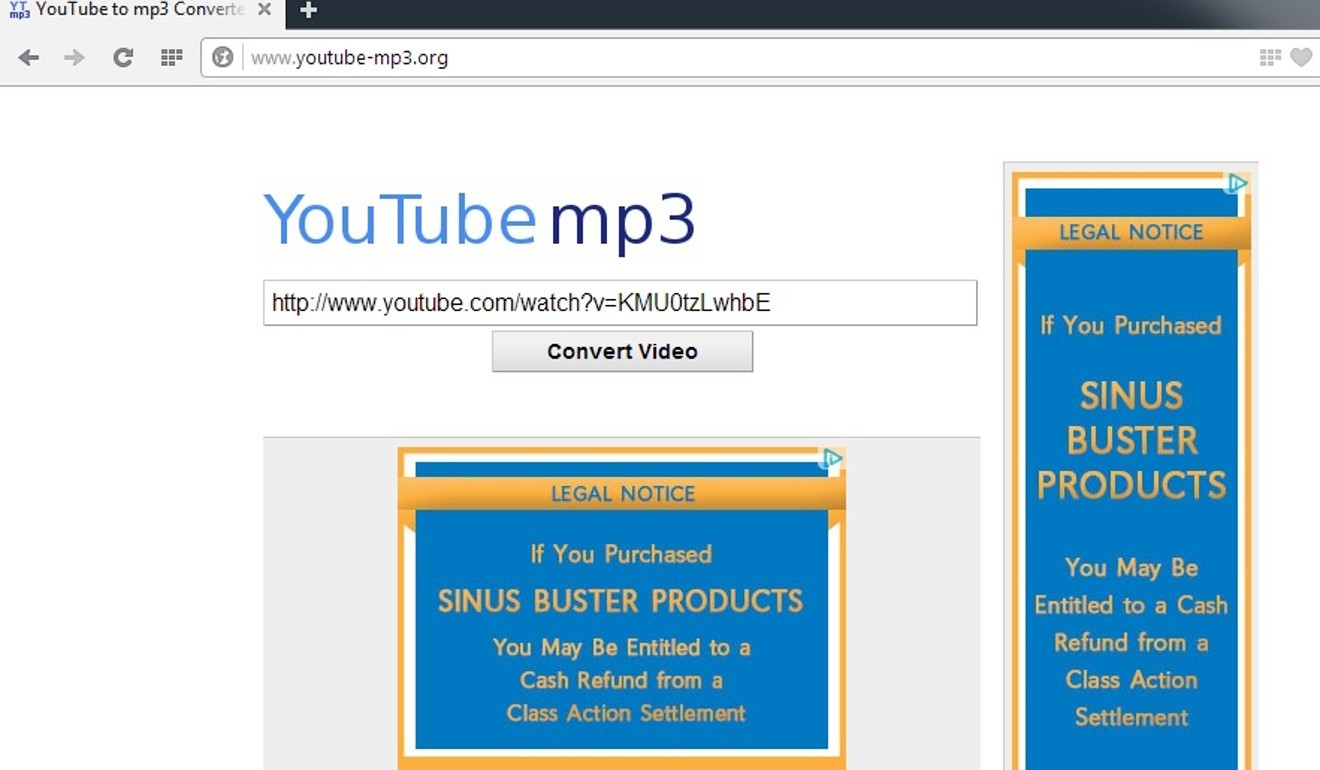The width and height of the screenshot is (1320, 770).
Task: Click the AdChoices icon on the right sidebar ad
Action: pyautogui.click(x=1237, y=184)
